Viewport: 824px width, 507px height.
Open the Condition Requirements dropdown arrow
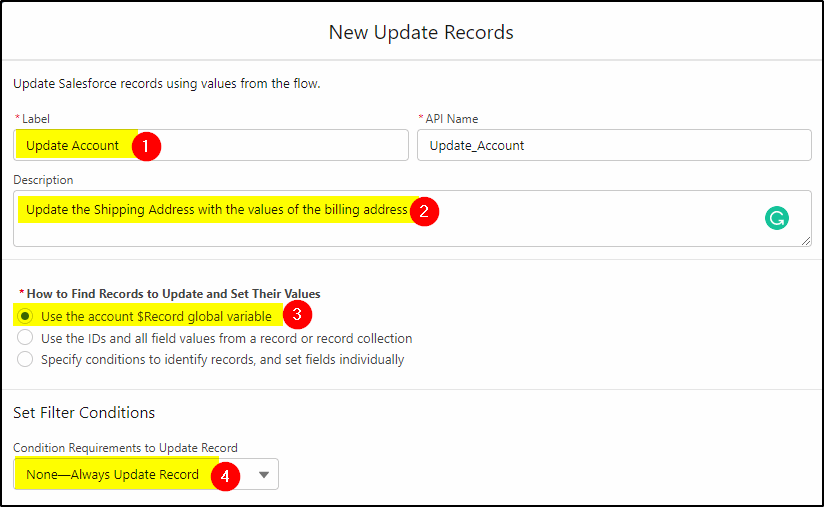[264, 474]
